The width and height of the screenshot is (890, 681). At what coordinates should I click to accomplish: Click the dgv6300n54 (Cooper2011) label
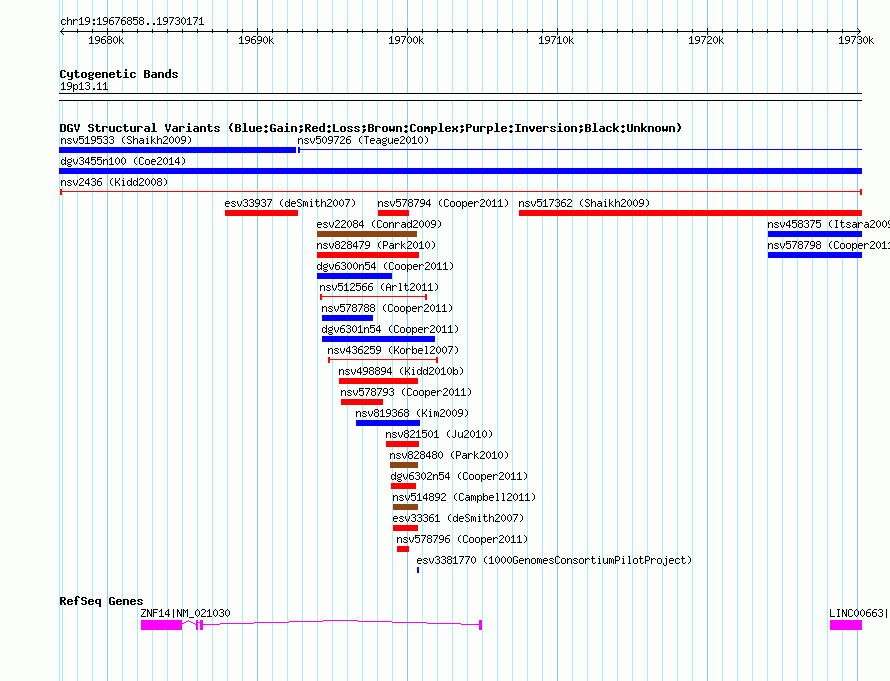pyautogui.click(x=385, y=266)
